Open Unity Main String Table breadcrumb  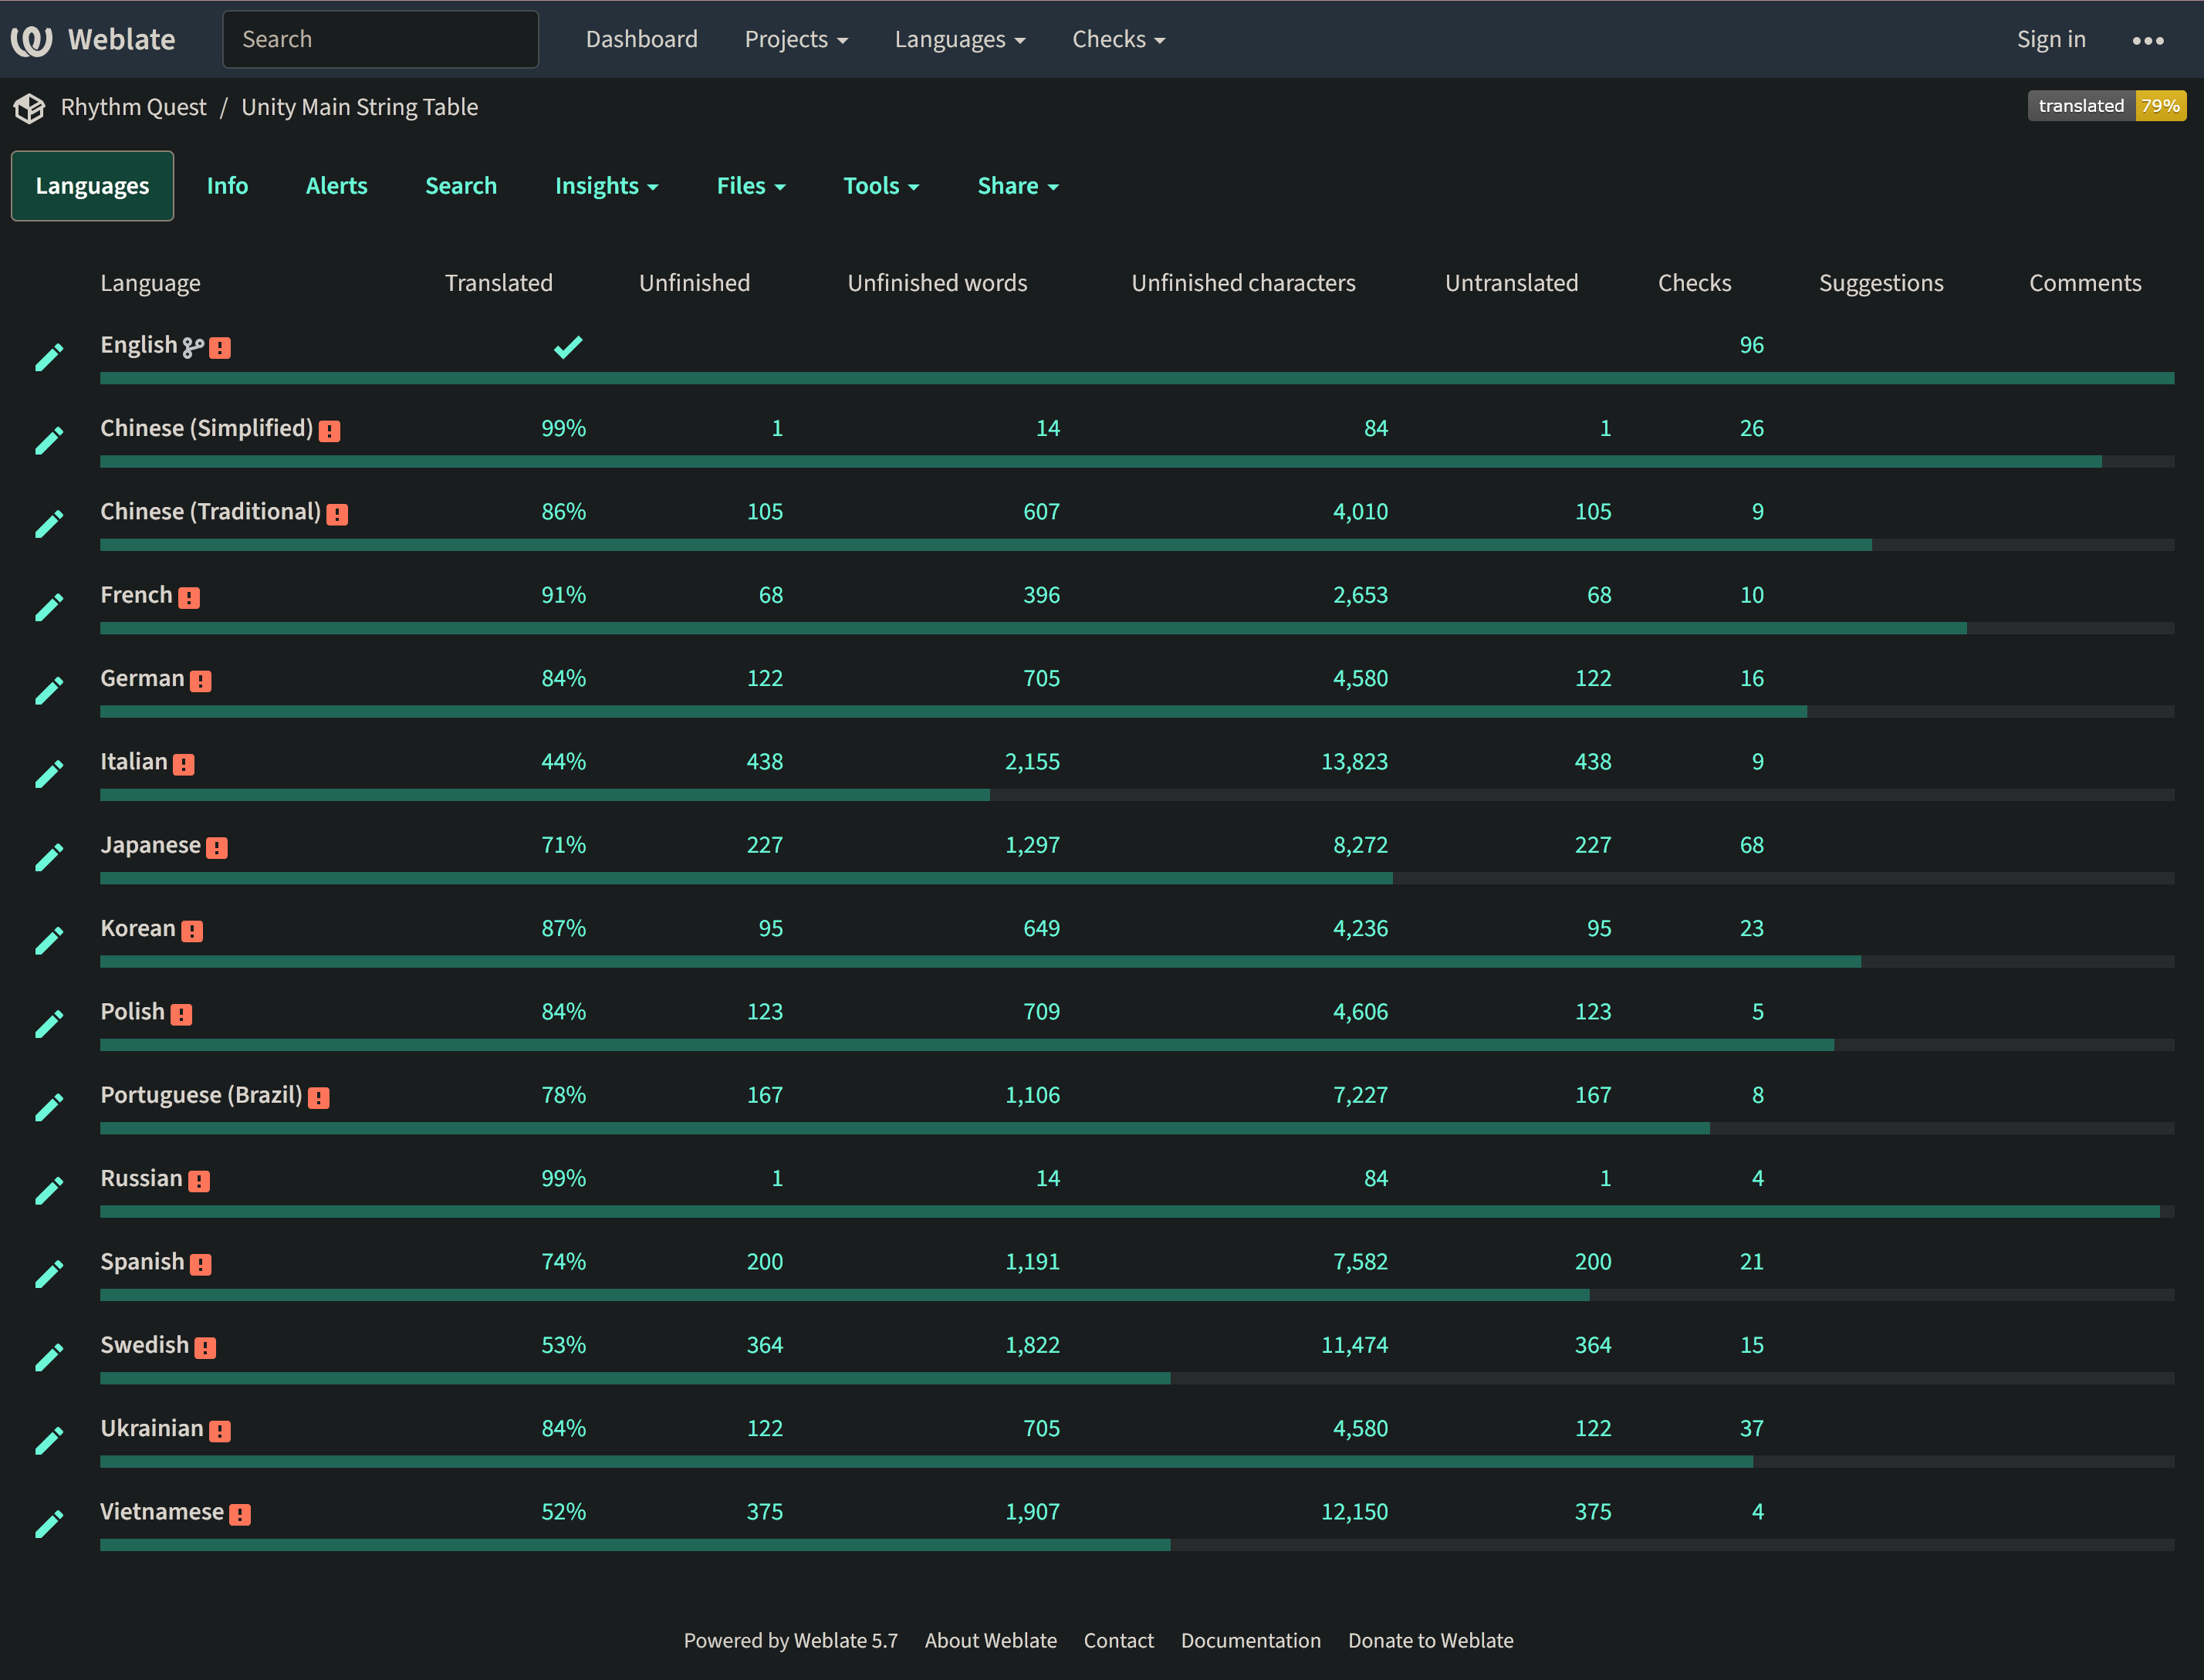(359, 107)
